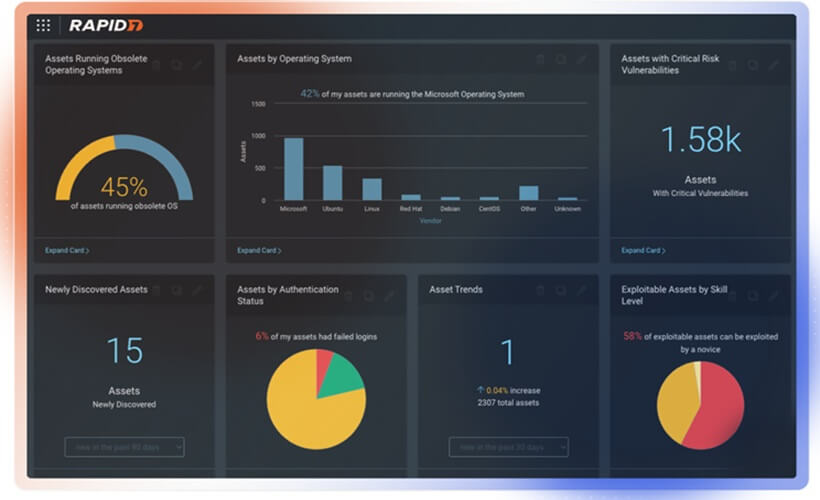Screen dimensions: 820x500
Task: Click the '6% of my assets had failed logins' text
Action: [x=316, y=336]
